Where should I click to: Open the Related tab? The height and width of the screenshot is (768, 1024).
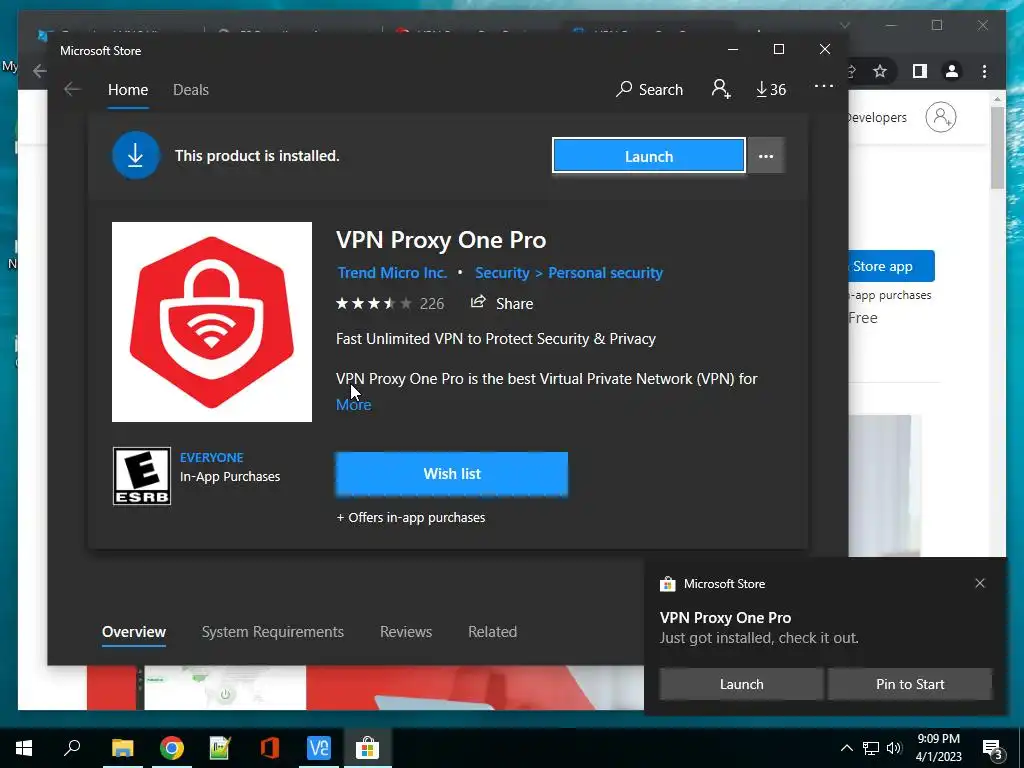[492, 632]
